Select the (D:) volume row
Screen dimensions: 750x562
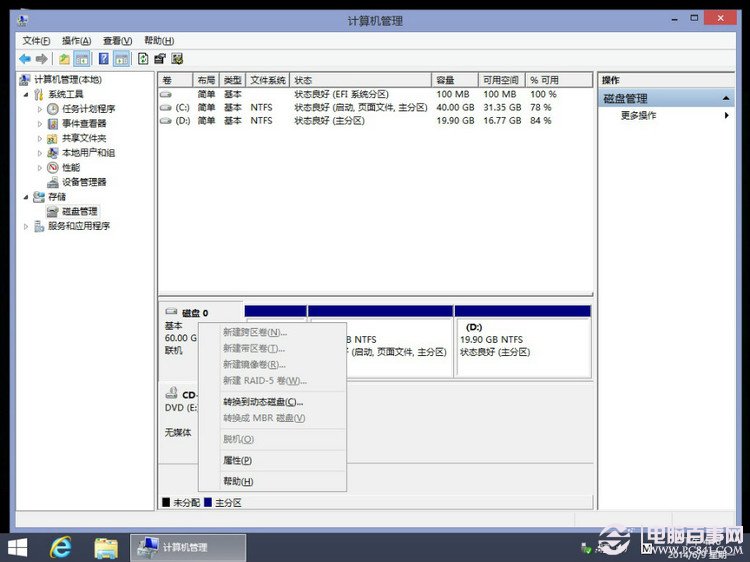click(375, 121)
